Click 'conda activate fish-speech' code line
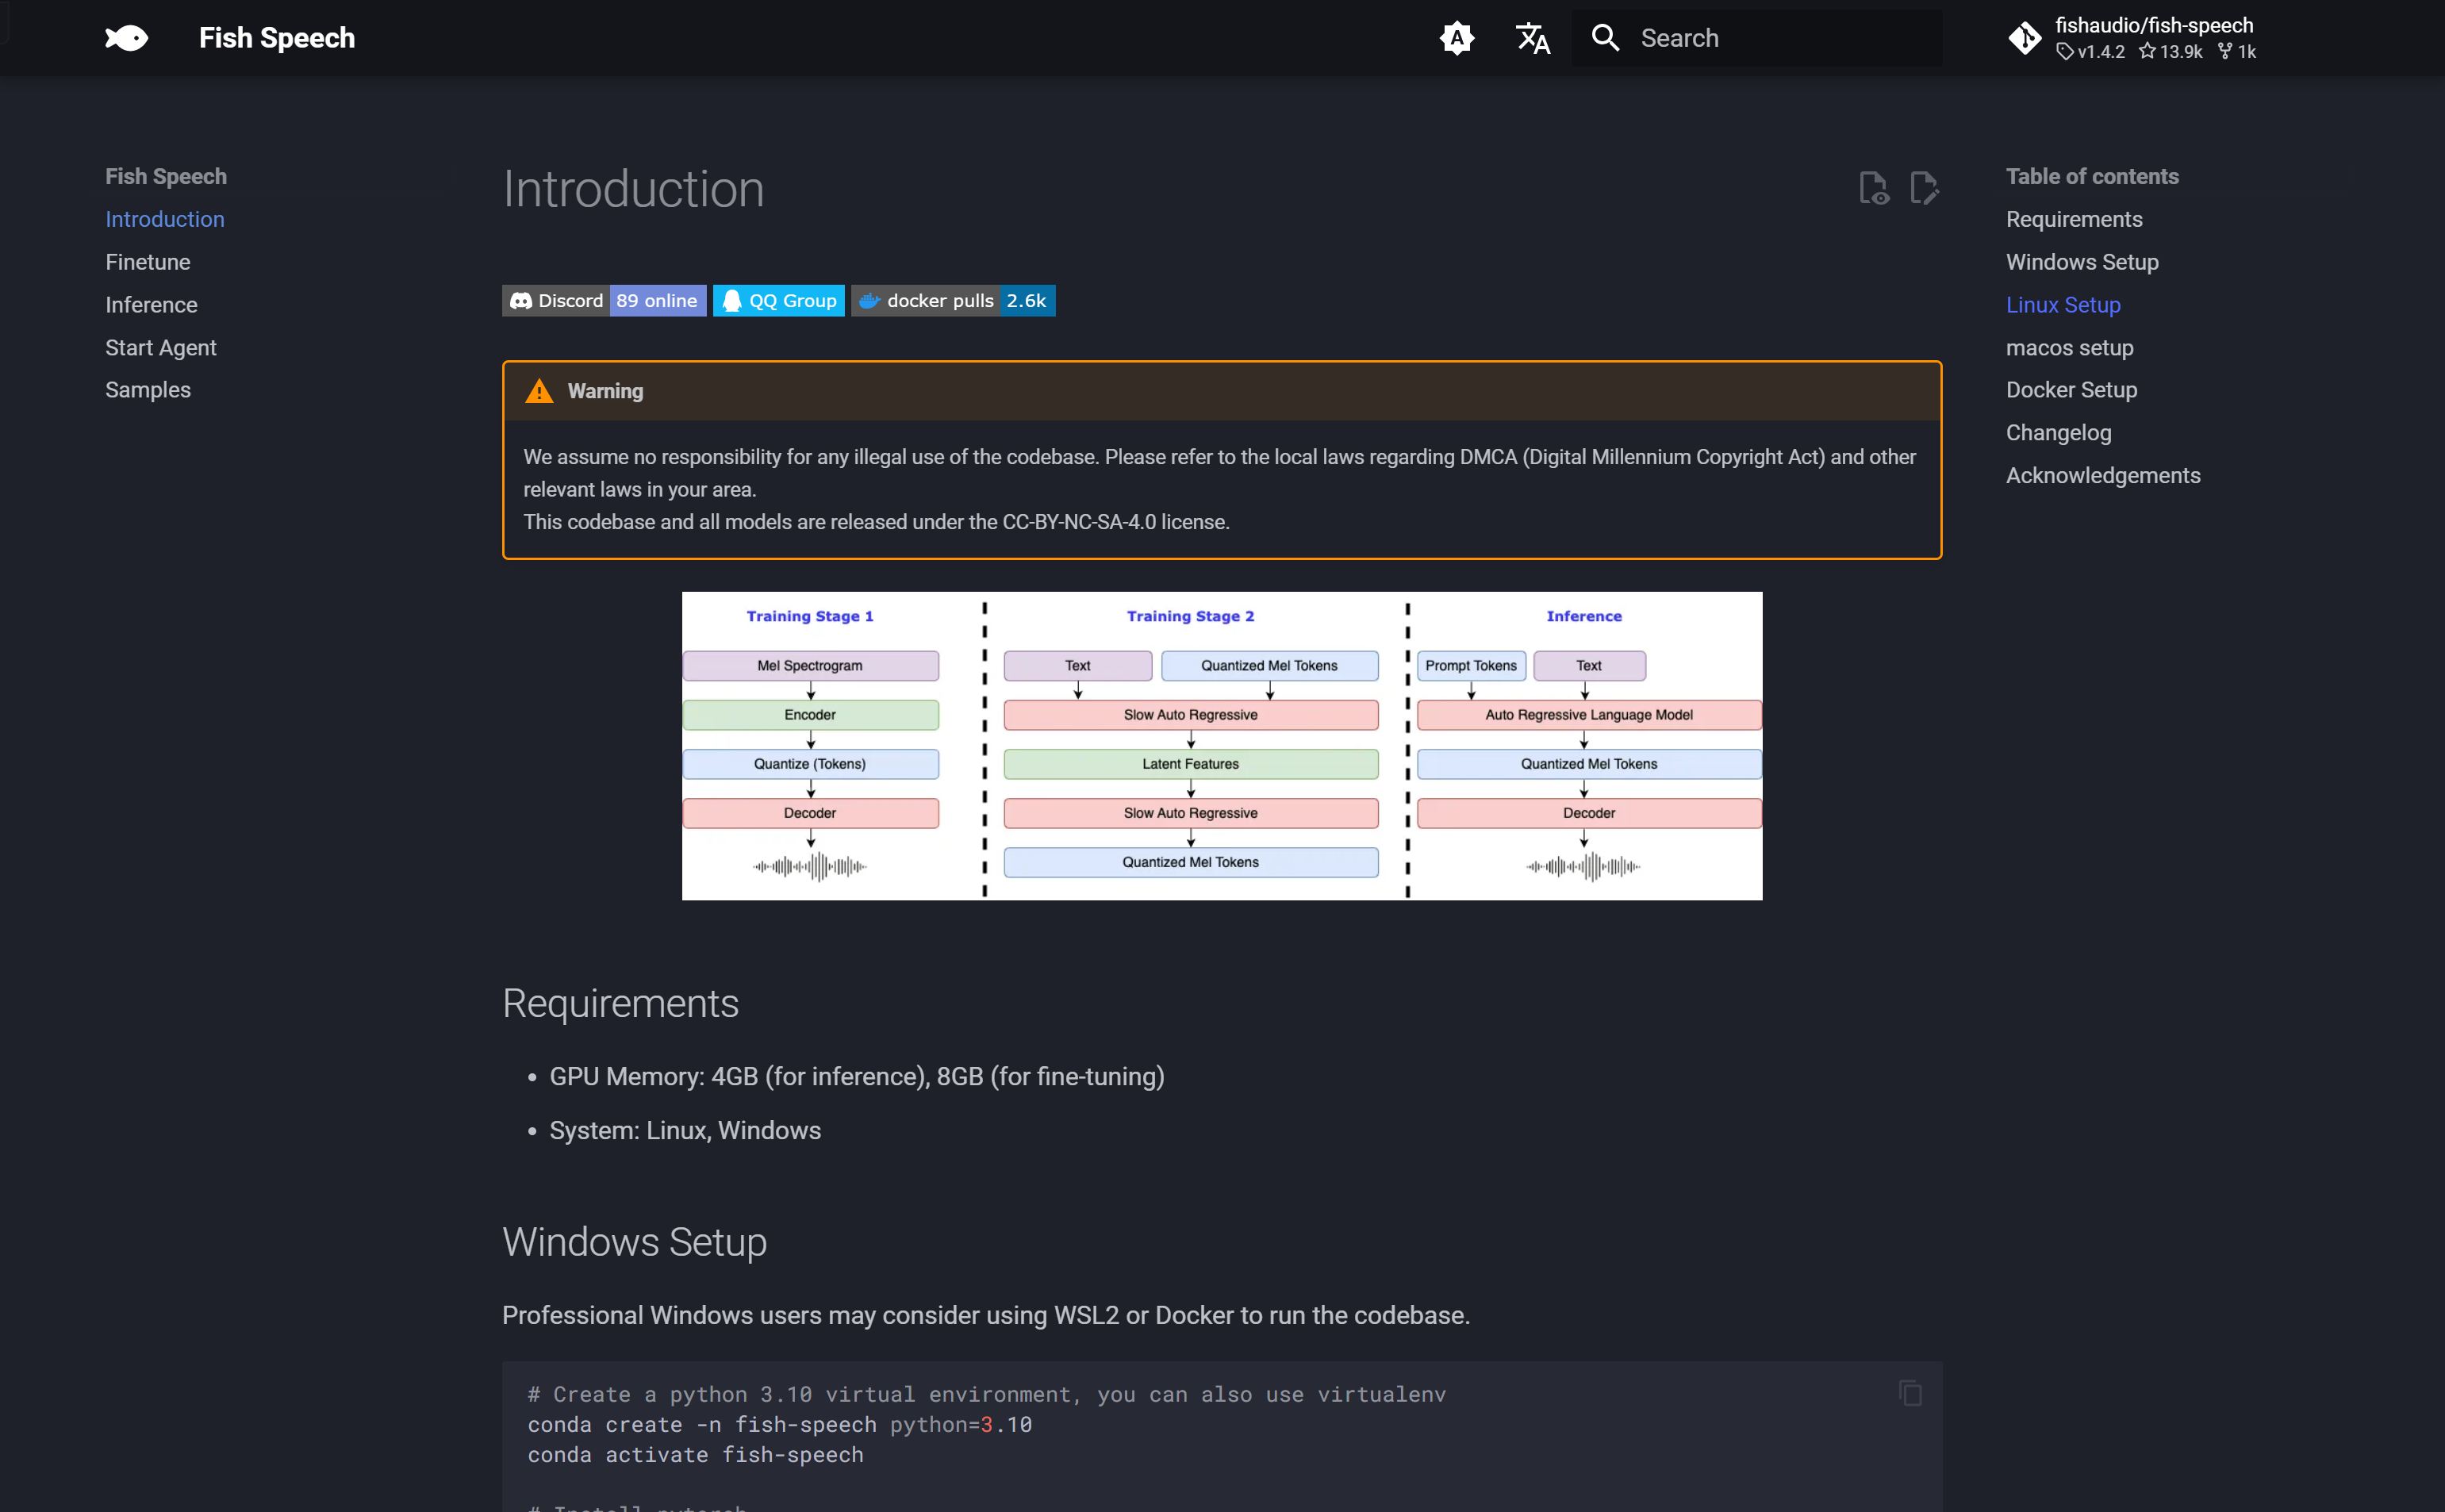 pyautogui.click(x=695, y=1455)
